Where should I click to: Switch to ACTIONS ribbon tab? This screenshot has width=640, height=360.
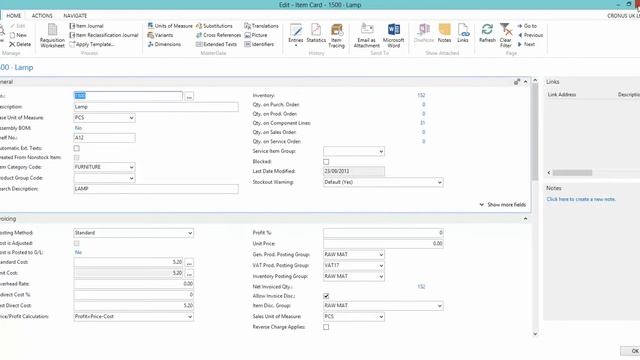[42, 16]
